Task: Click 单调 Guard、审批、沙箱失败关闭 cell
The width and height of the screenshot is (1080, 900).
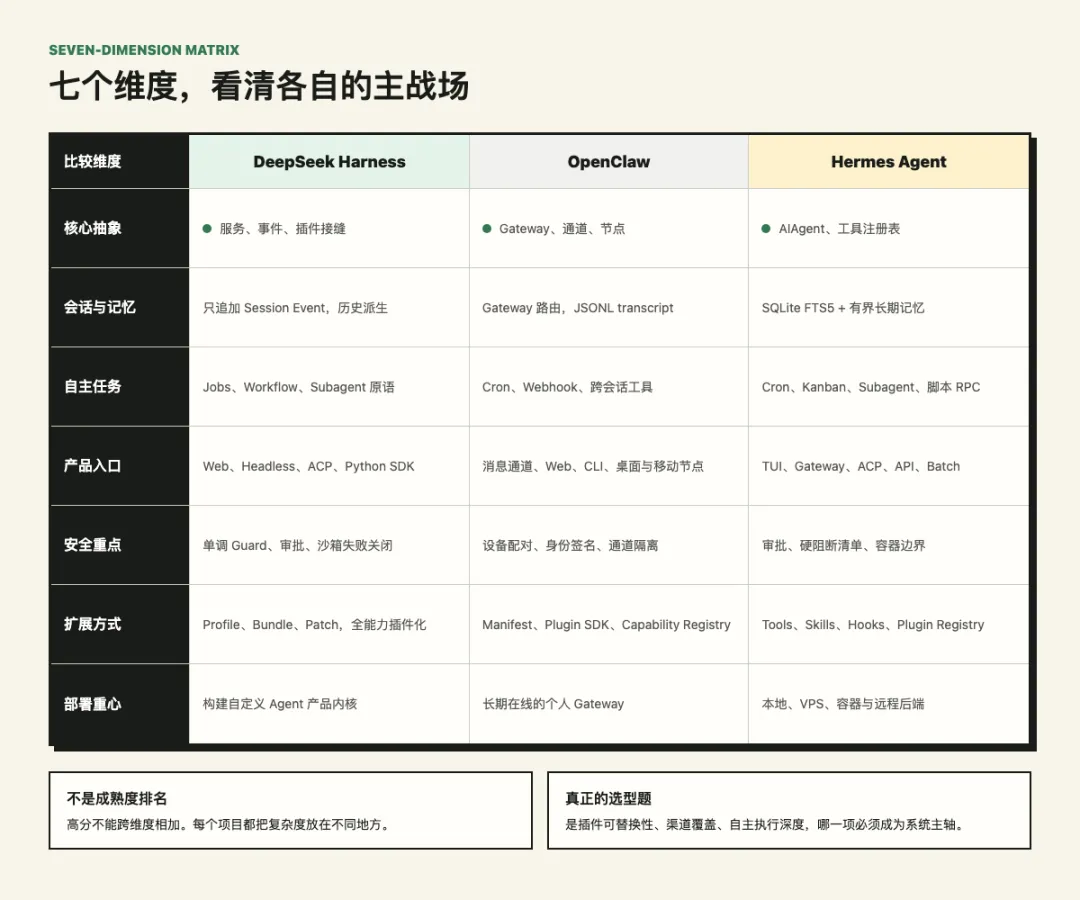Action: pos(329,545)
